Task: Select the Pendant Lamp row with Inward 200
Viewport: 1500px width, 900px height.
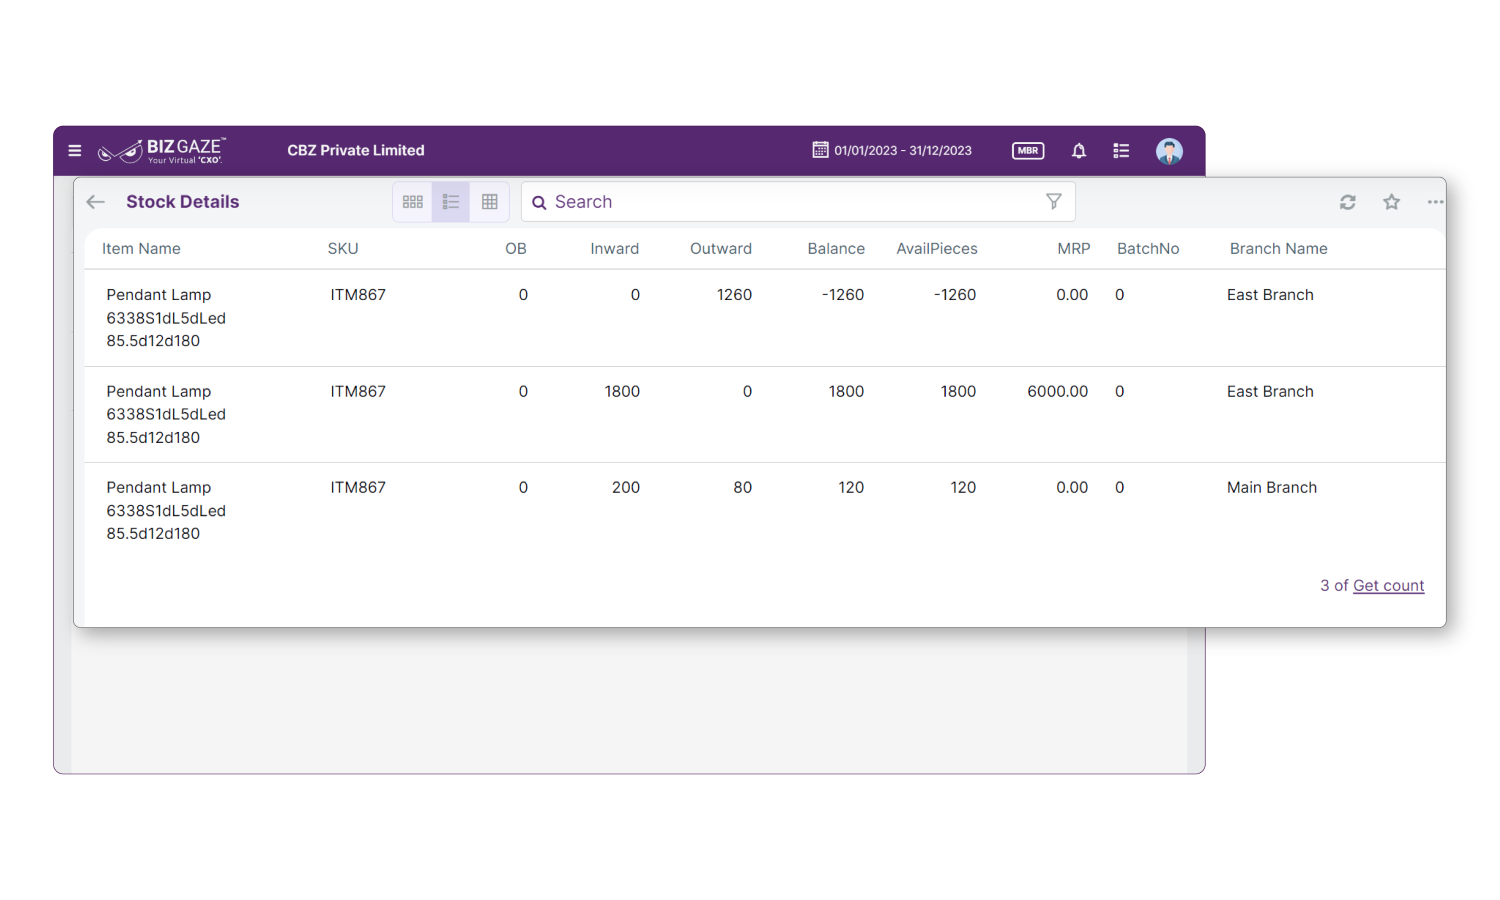Action: [765, 511]
